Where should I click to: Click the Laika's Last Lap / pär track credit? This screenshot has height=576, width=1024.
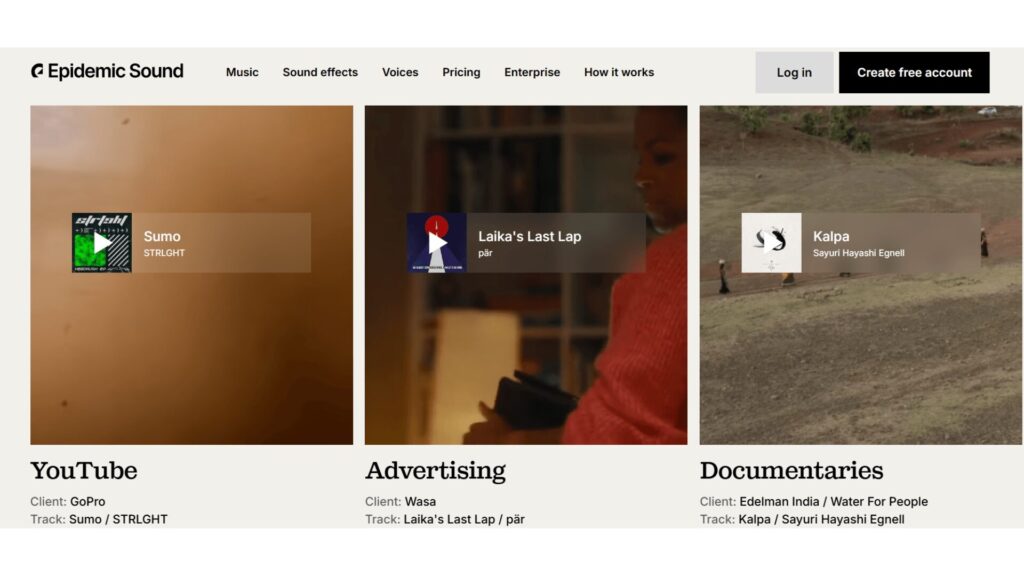coord(464,519)
